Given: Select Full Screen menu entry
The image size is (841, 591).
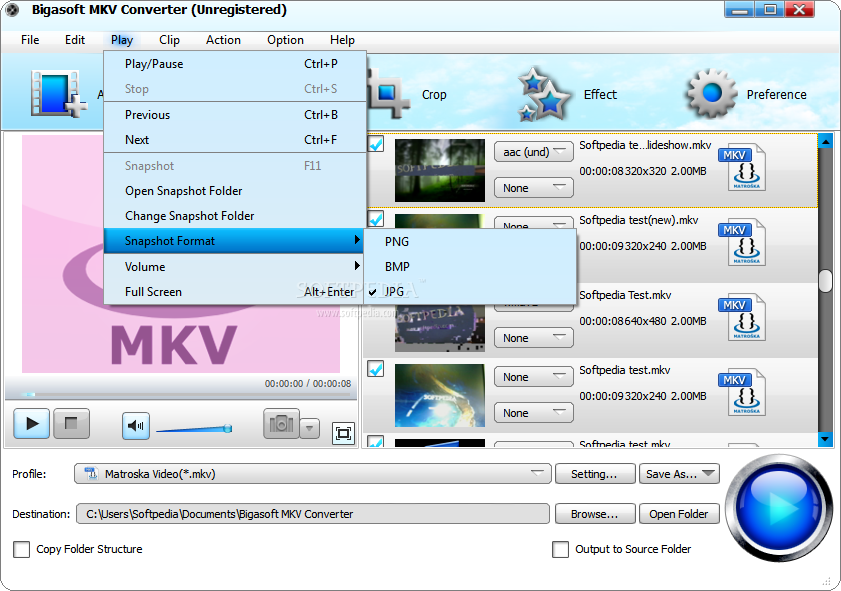Looking at the screenshot, I should [x=234, y=292].
